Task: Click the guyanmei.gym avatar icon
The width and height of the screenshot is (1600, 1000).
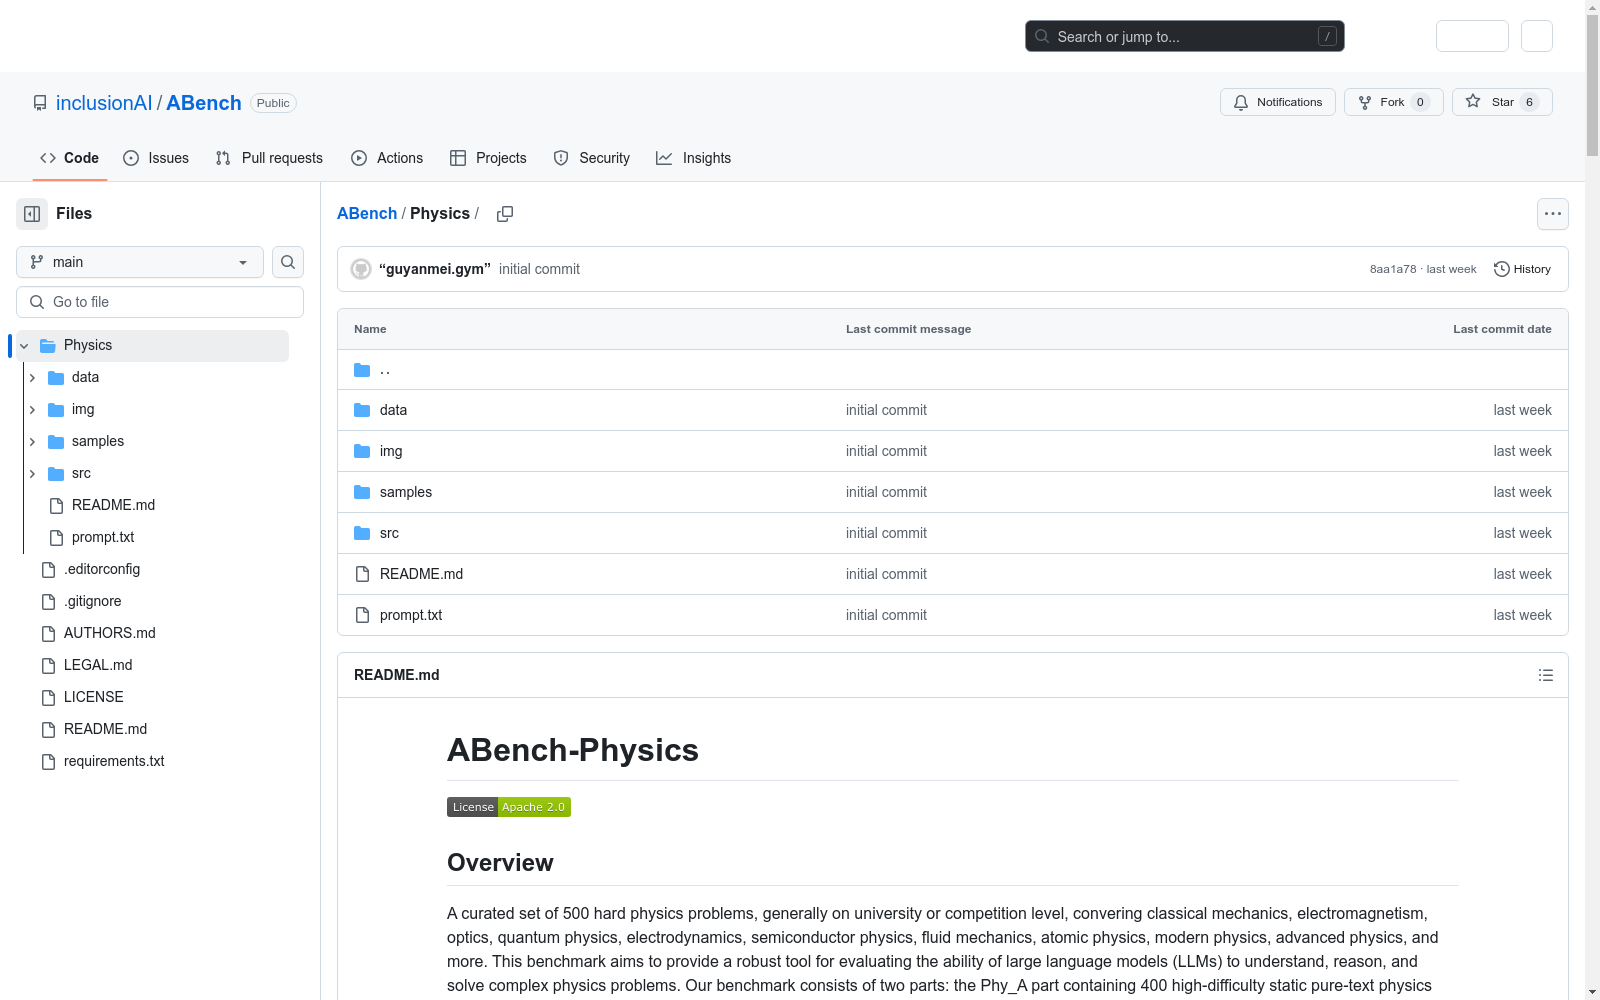Action: click(x=361, y=269)
